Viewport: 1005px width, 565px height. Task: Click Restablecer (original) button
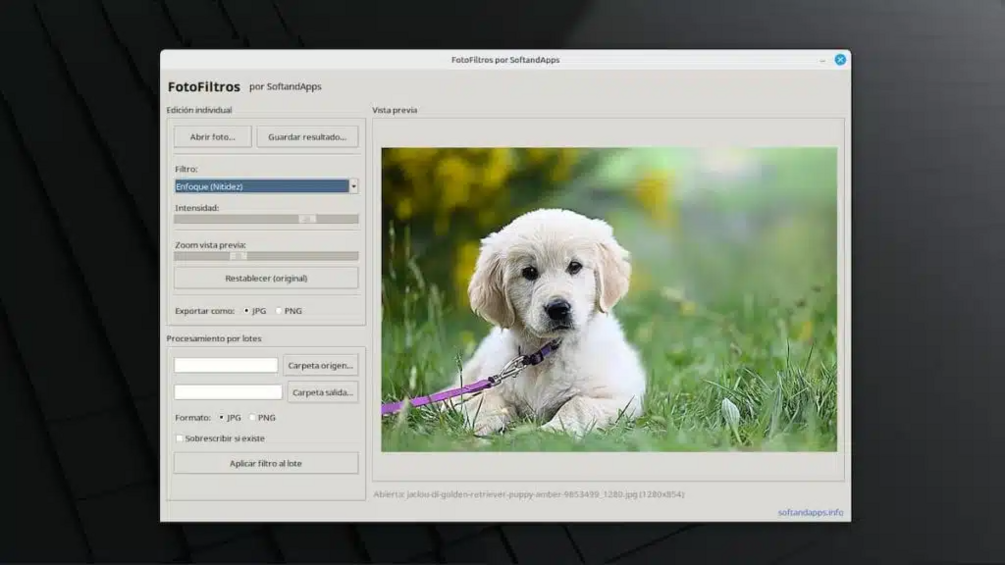[266, 278]
